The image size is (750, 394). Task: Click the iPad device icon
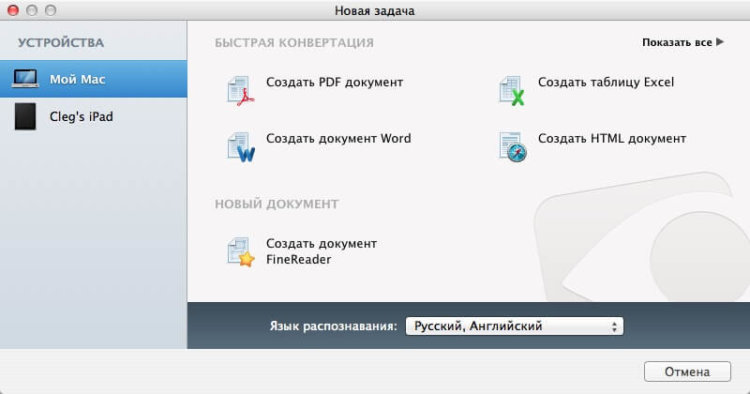[x=25, y=116]
